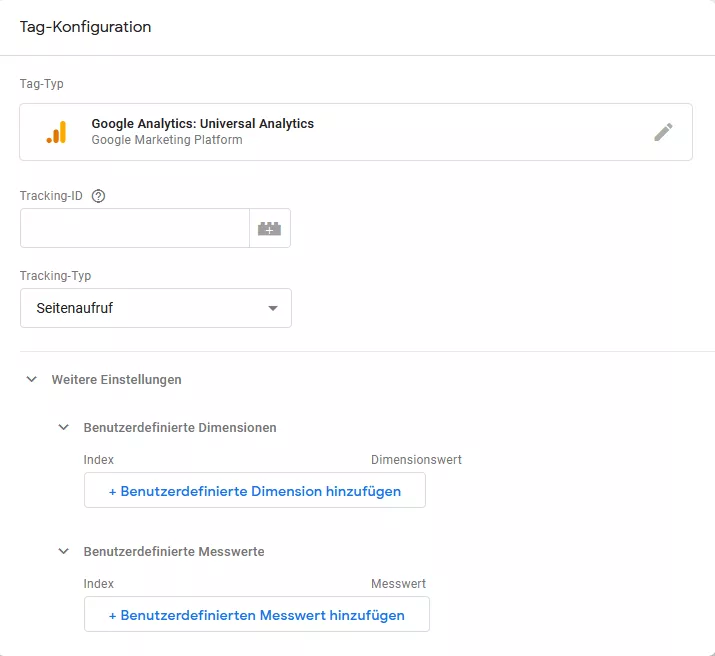Screen dimensions: 715x656
Task: Click Benutzerdefinierte Dimension hinzufügen button
Action: tap(255, 491)
